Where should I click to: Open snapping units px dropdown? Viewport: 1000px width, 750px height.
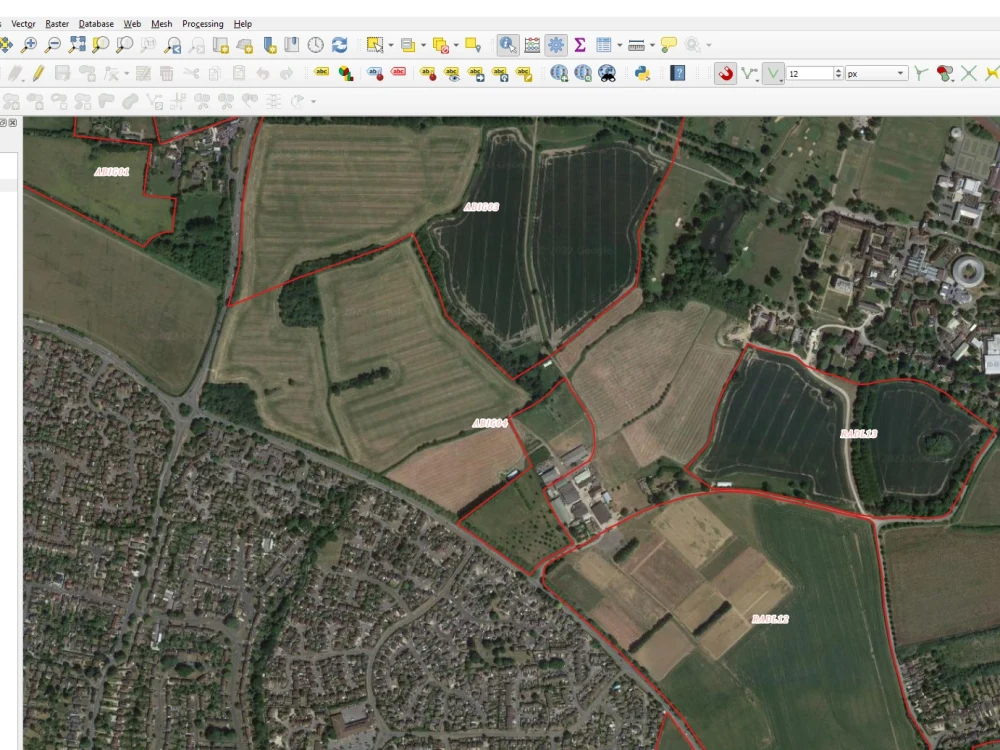[x=876, y=73]
